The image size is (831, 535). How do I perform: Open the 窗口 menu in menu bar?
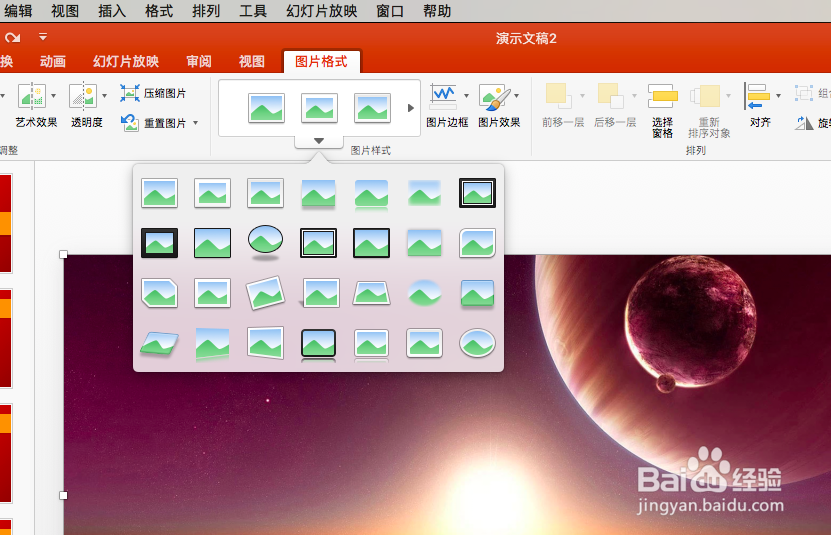(x=390, y=11)
